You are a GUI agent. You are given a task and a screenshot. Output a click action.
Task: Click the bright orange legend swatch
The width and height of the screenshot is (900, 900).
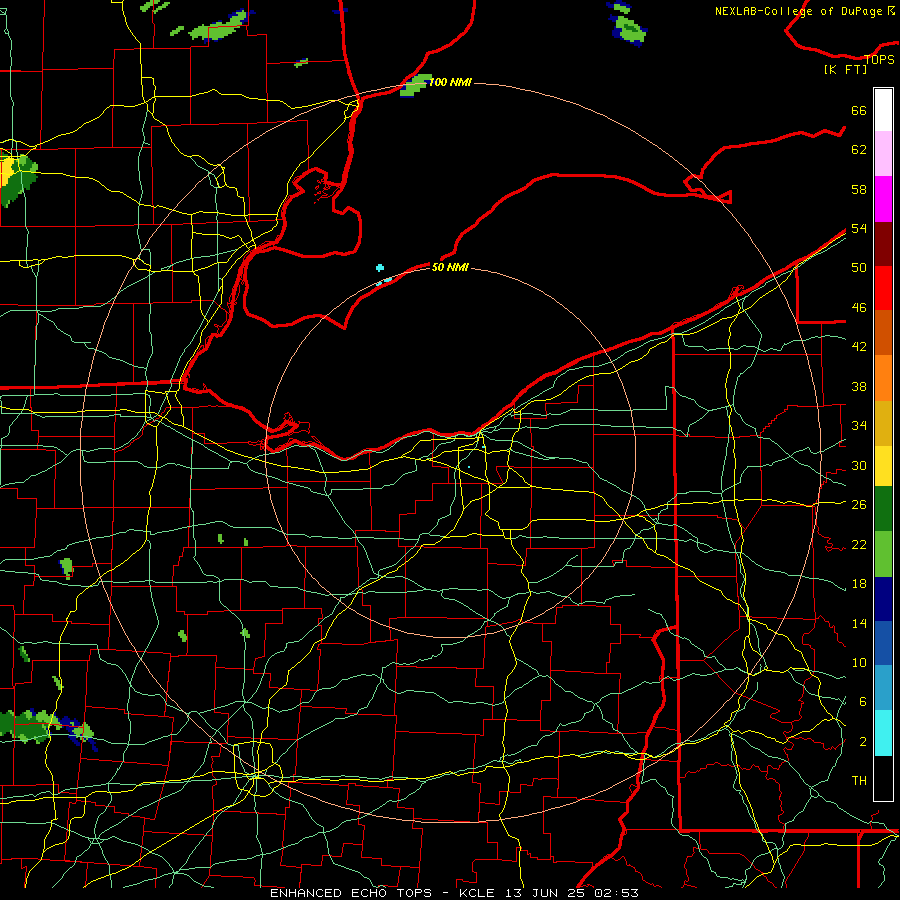883,378
